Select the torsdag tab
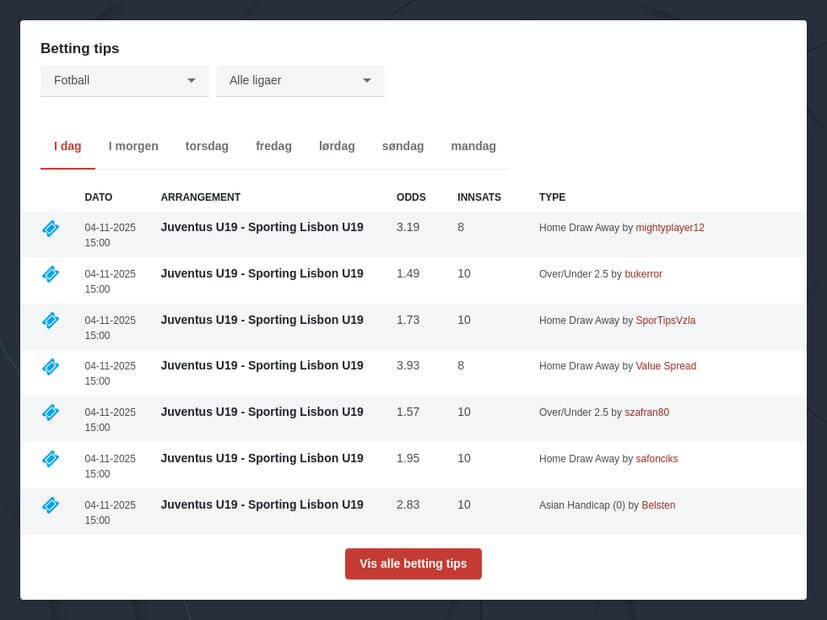The image size is (827, 620). click(x=206, y=146)
